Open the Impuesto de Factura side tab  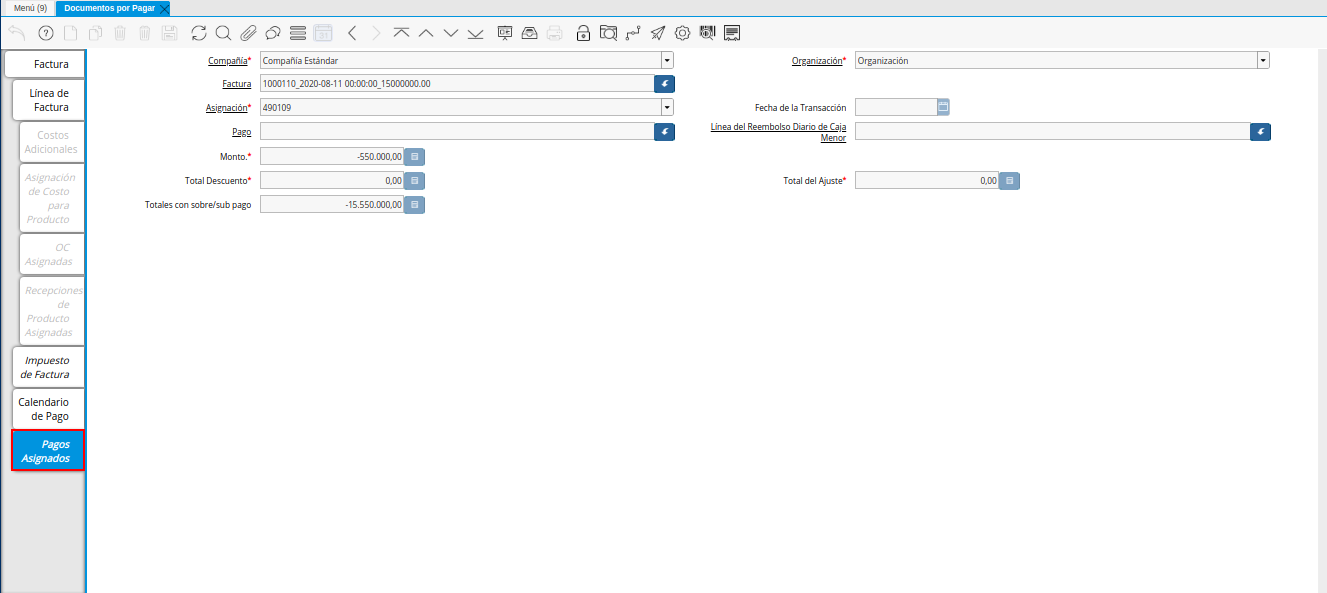coord(48,367)
